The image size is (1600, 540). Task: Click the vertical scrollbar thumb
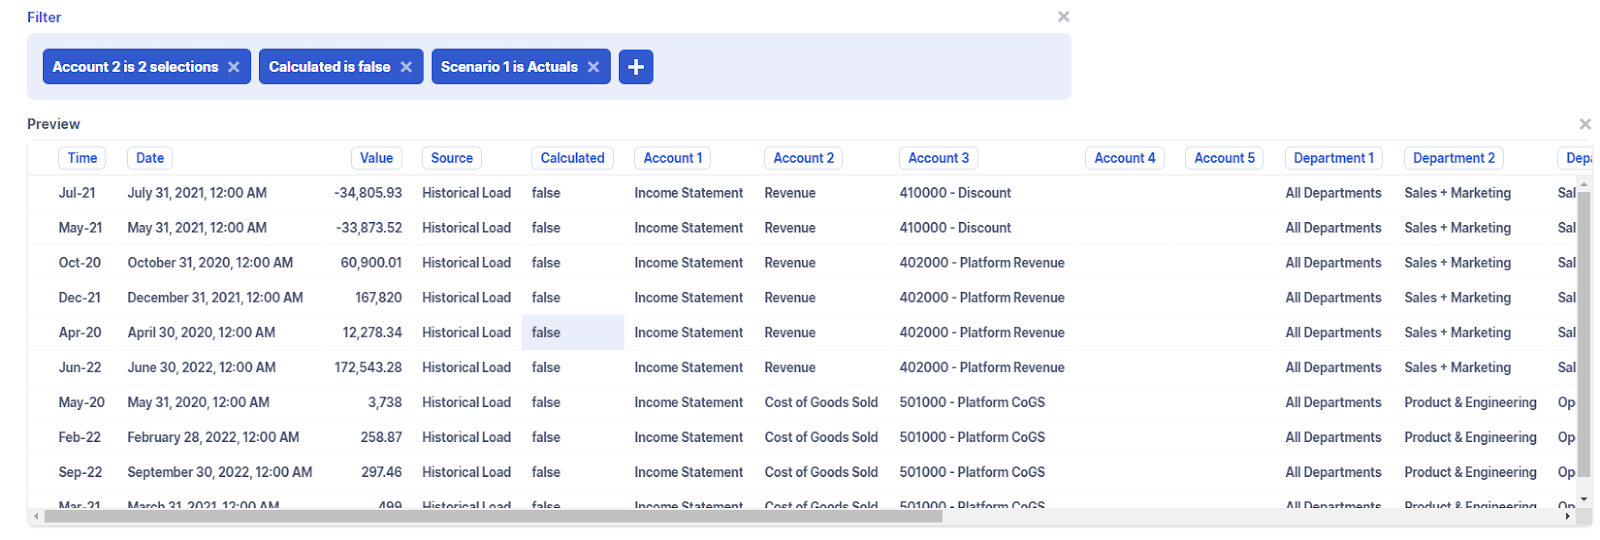click(x=1584, y=336)
